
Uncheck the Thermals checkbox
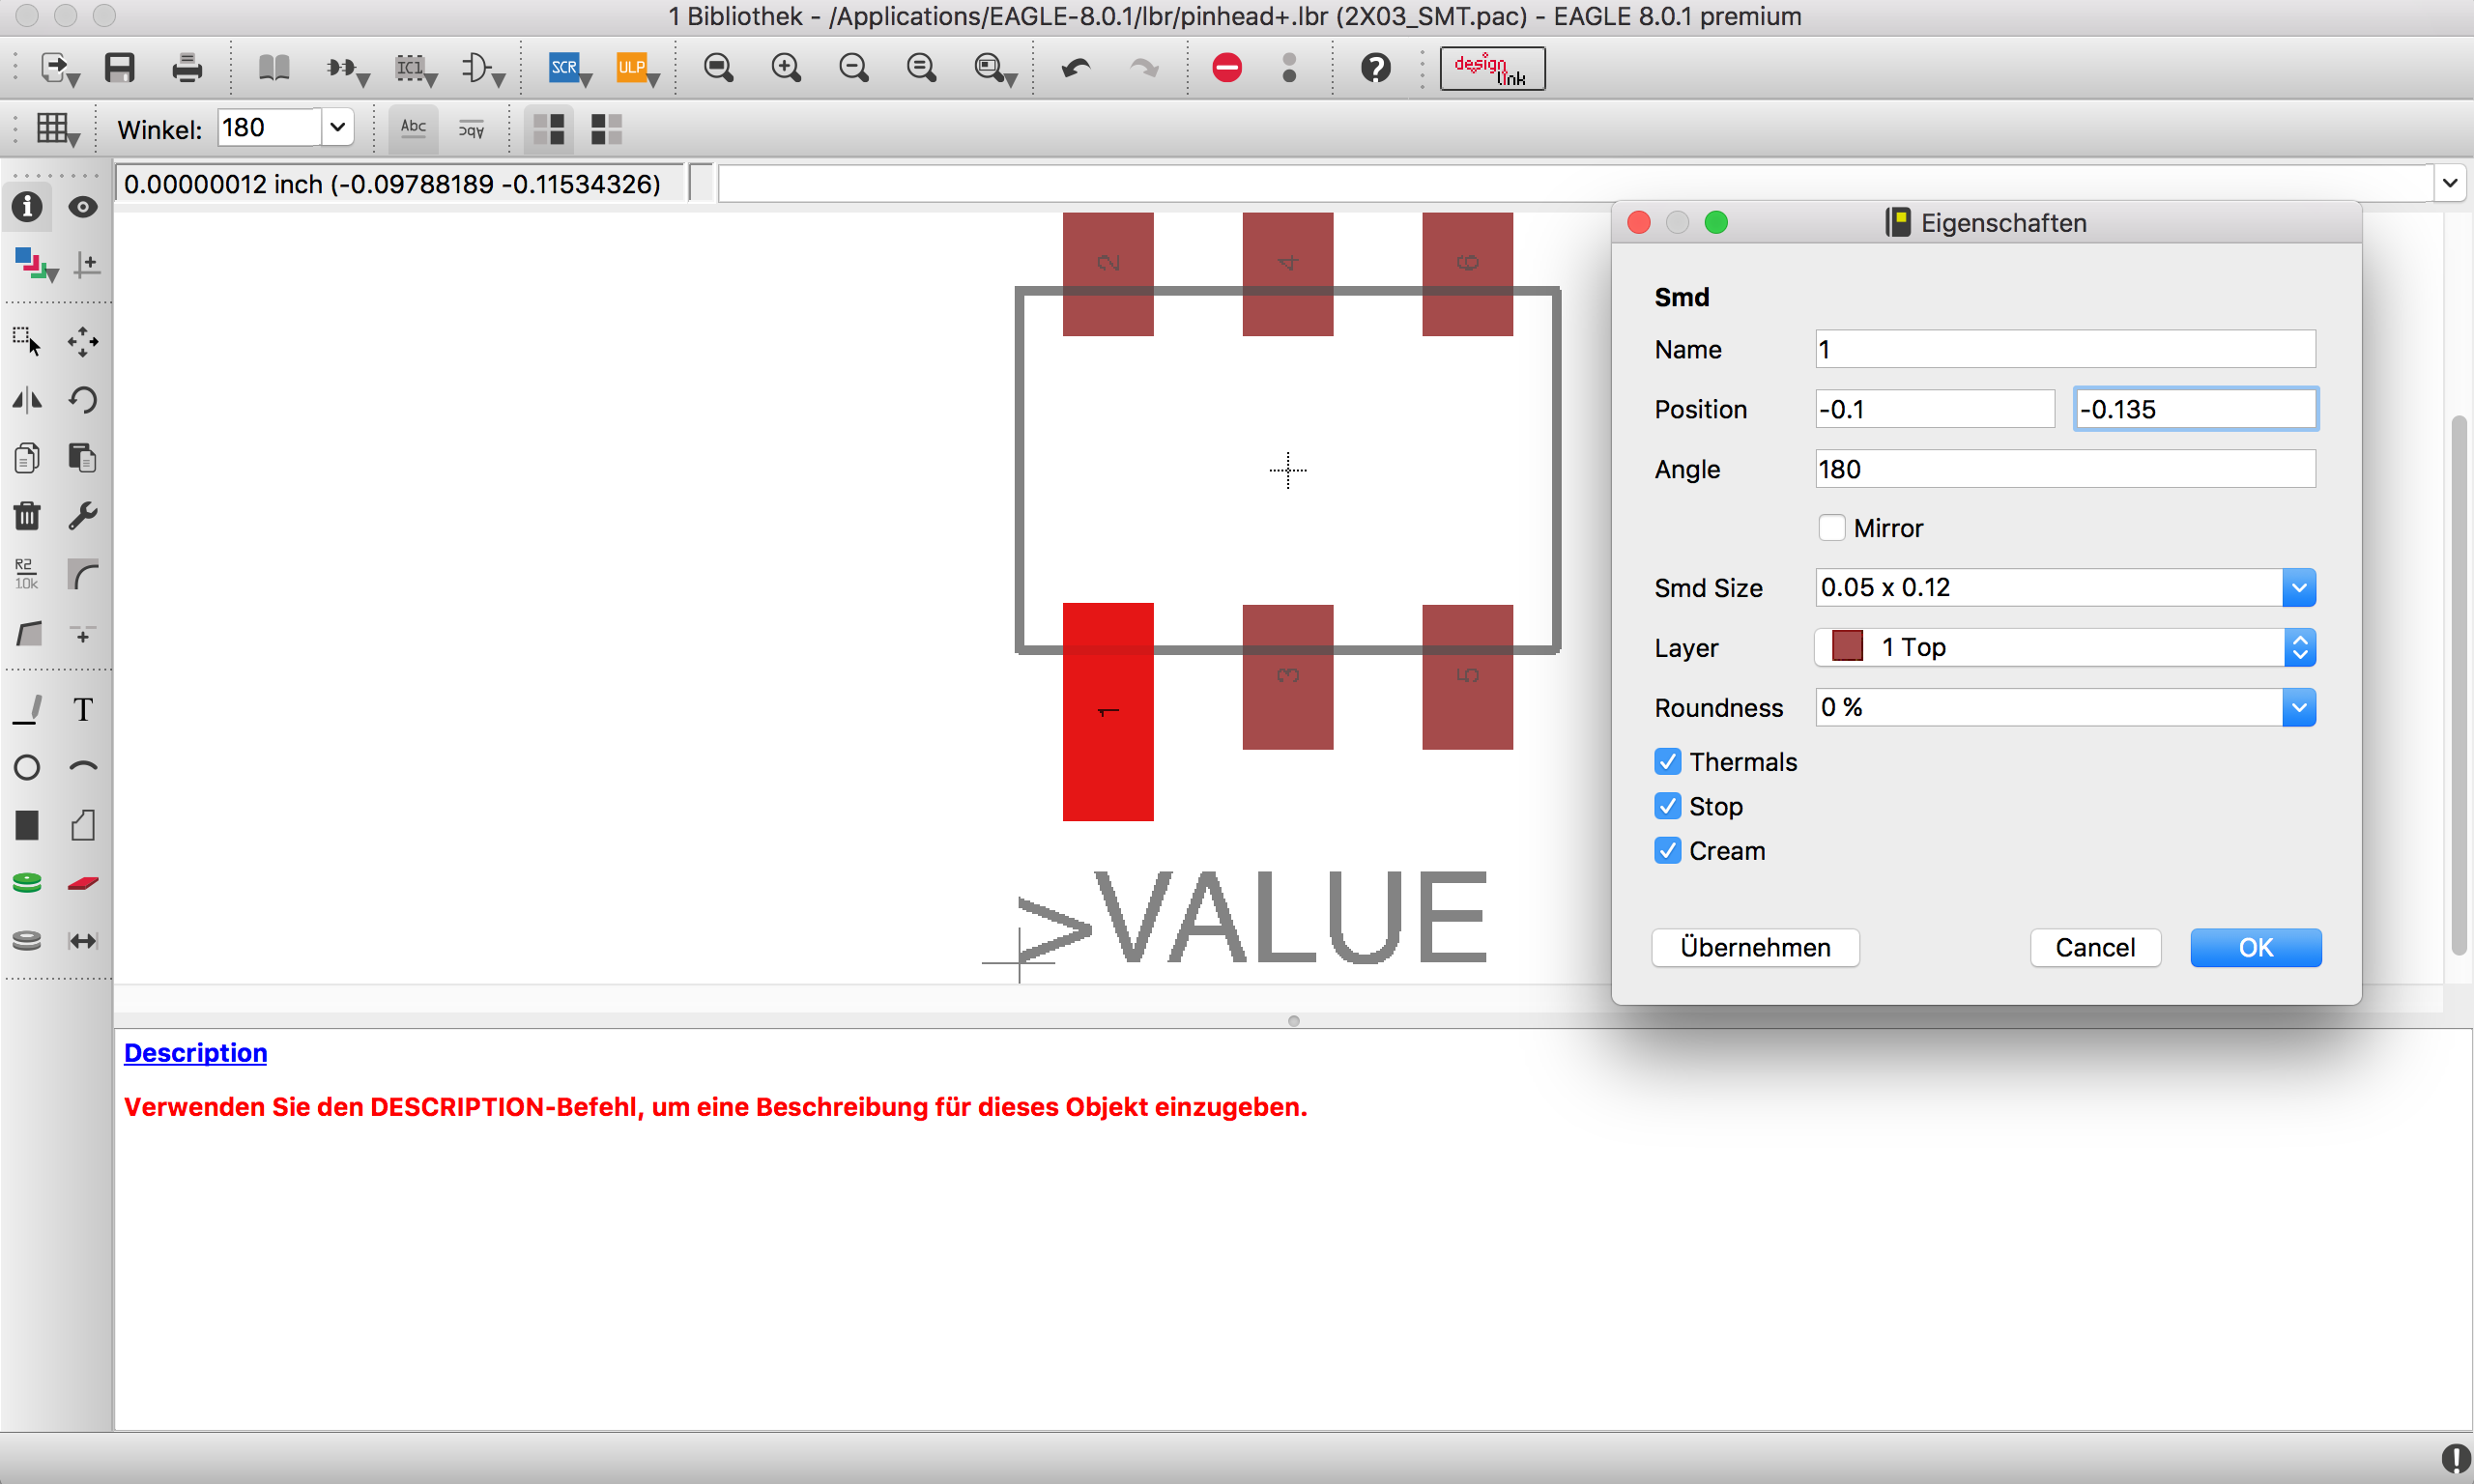(1668, 762)
